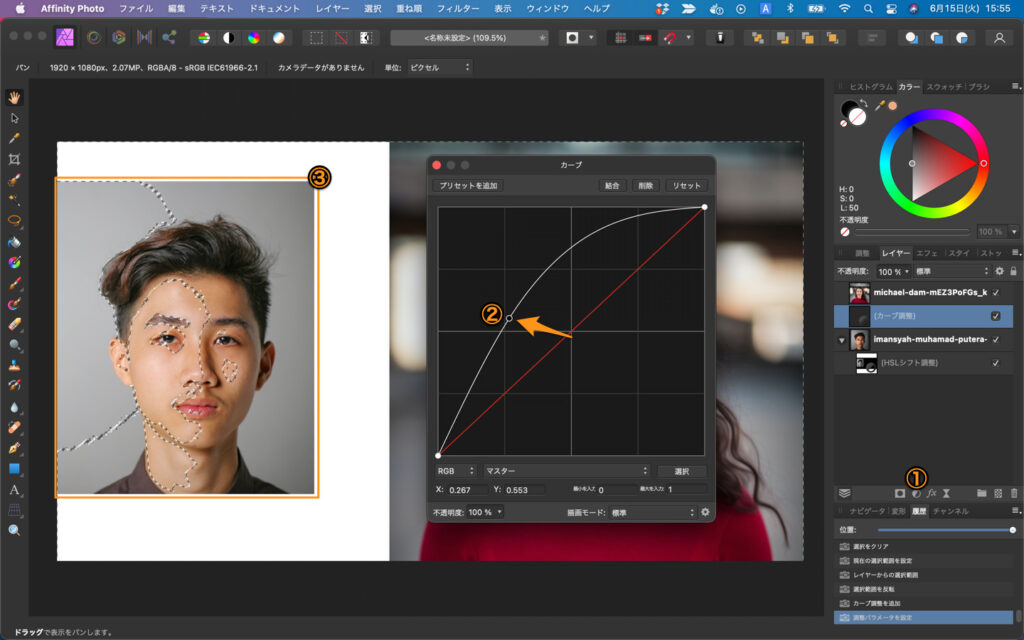Open the RGB color model dropdown in Curves
Screen dimensions: 1024x640
[456, 471]
